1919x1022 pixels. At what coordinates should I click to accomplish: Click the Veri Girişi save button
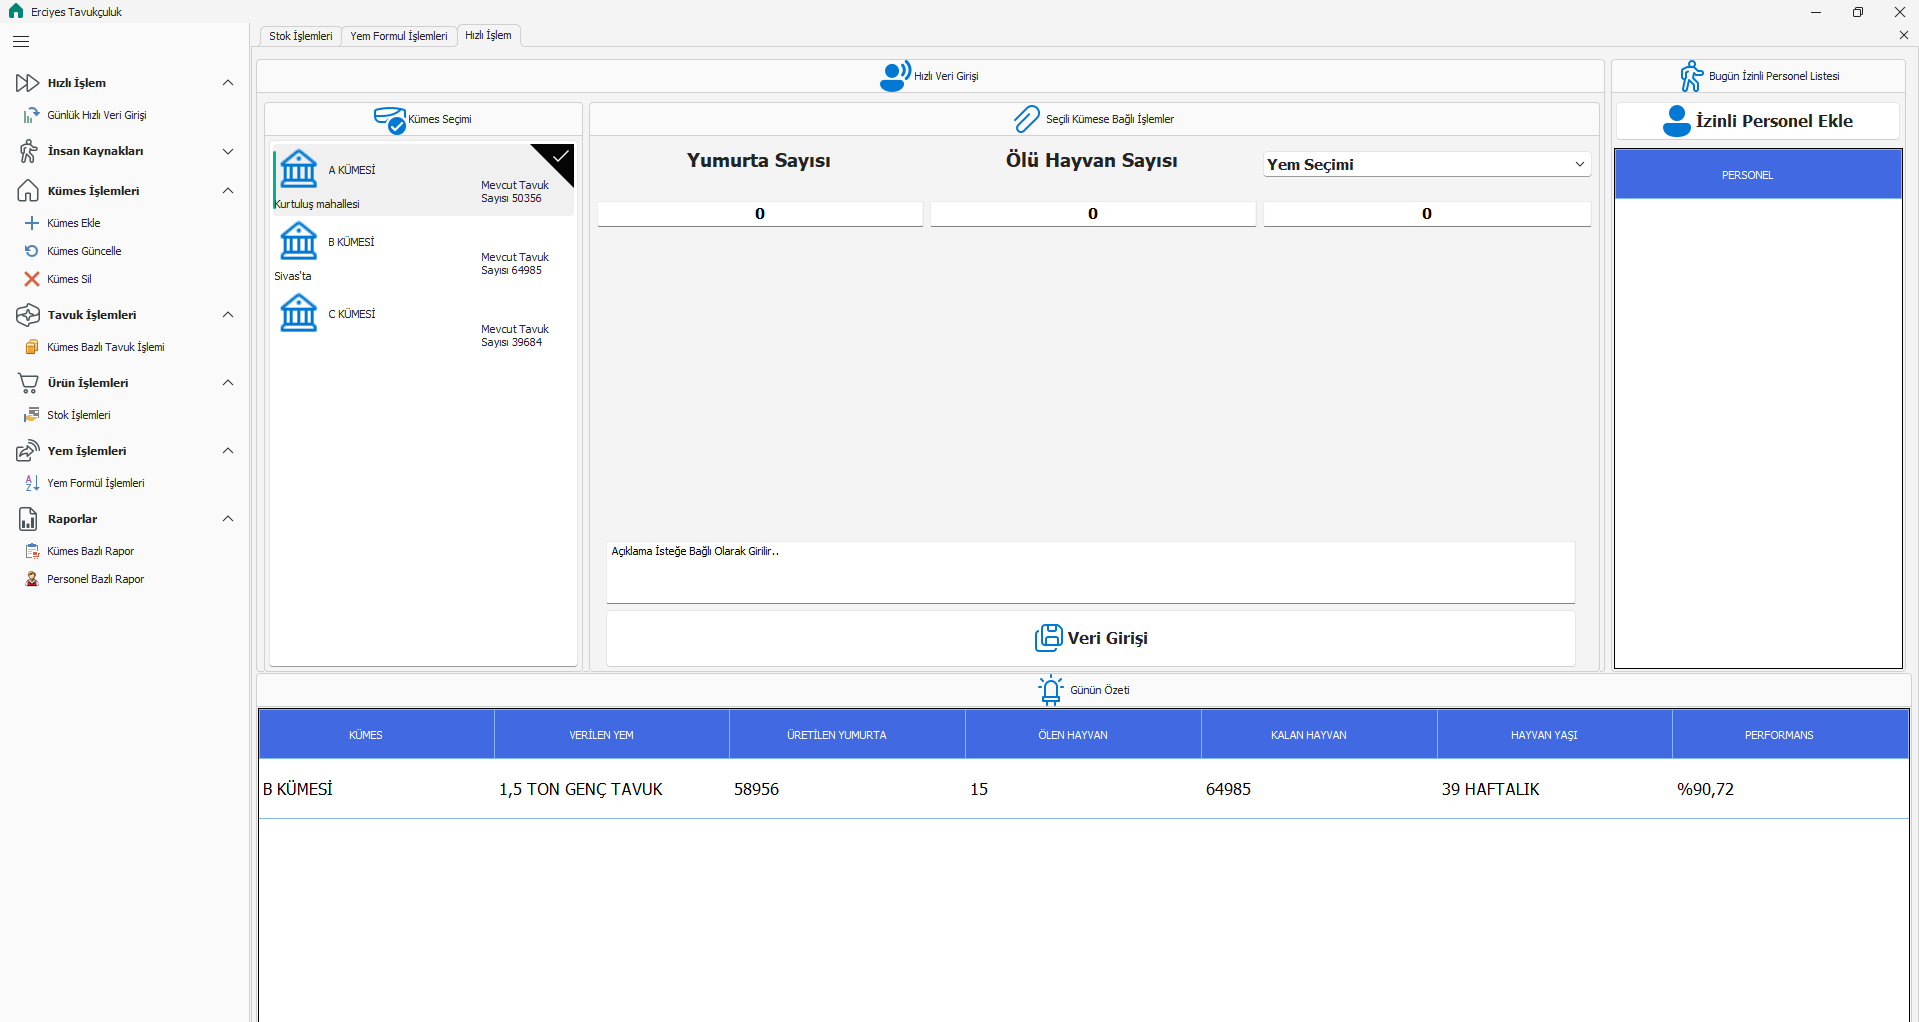1090,638
